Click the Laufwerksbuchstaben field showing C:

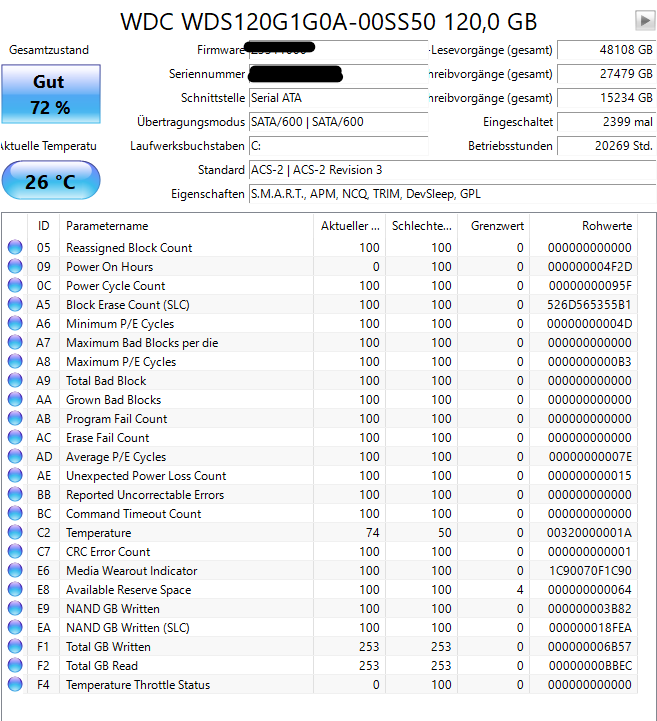[x=338, y=146]
